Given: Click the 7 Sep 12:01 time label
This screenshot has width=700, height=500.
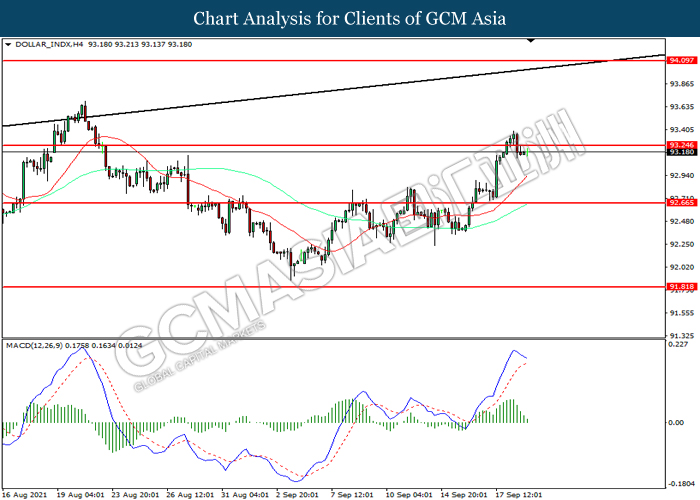Looking at the screenshot, I should click(352, 495).
